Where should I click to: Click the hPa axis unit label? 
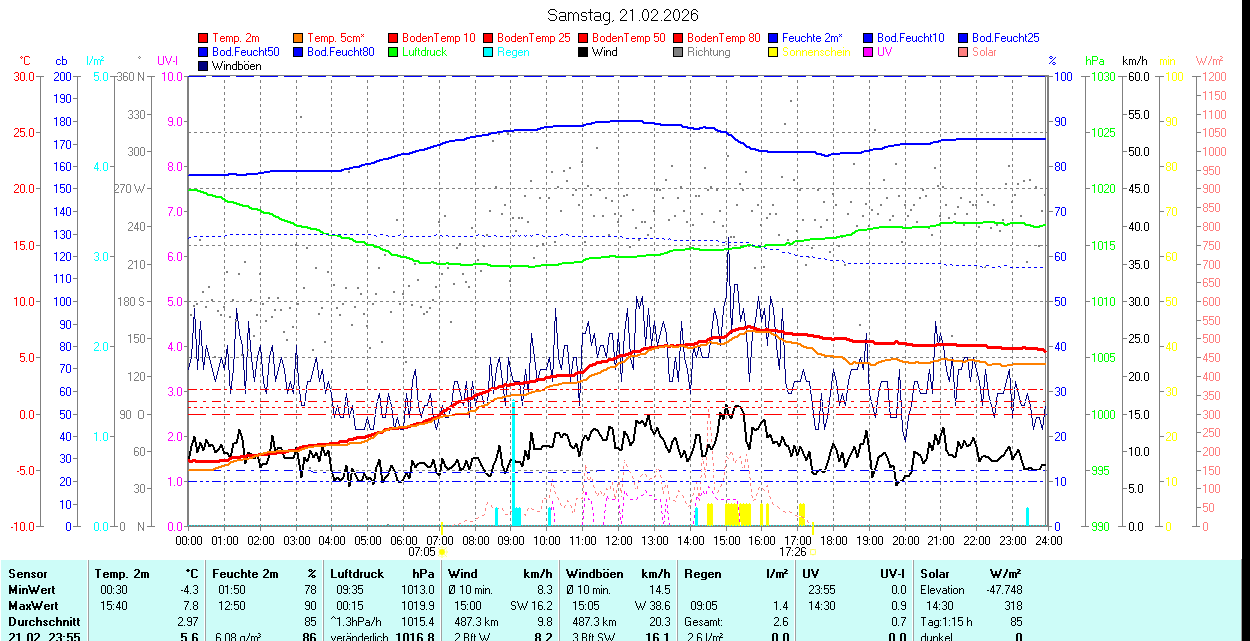click(1094, 61)
